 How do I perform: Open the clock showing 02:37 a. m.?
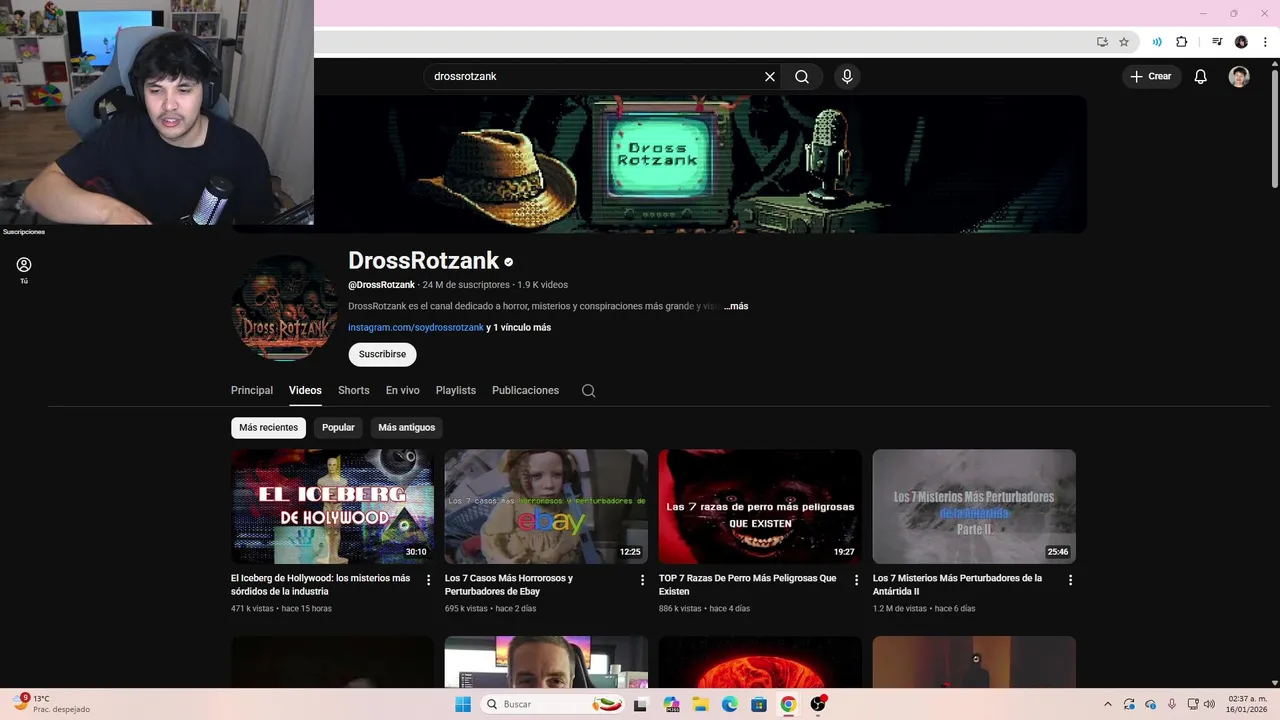(x=1247, y=704)
